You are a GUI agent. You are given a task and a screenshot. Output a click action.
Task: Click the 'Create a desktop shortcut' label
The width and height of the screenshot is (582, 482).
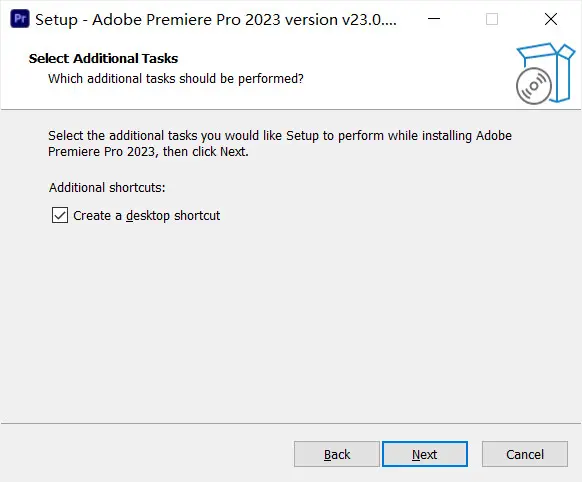click(x=147, y=216)
